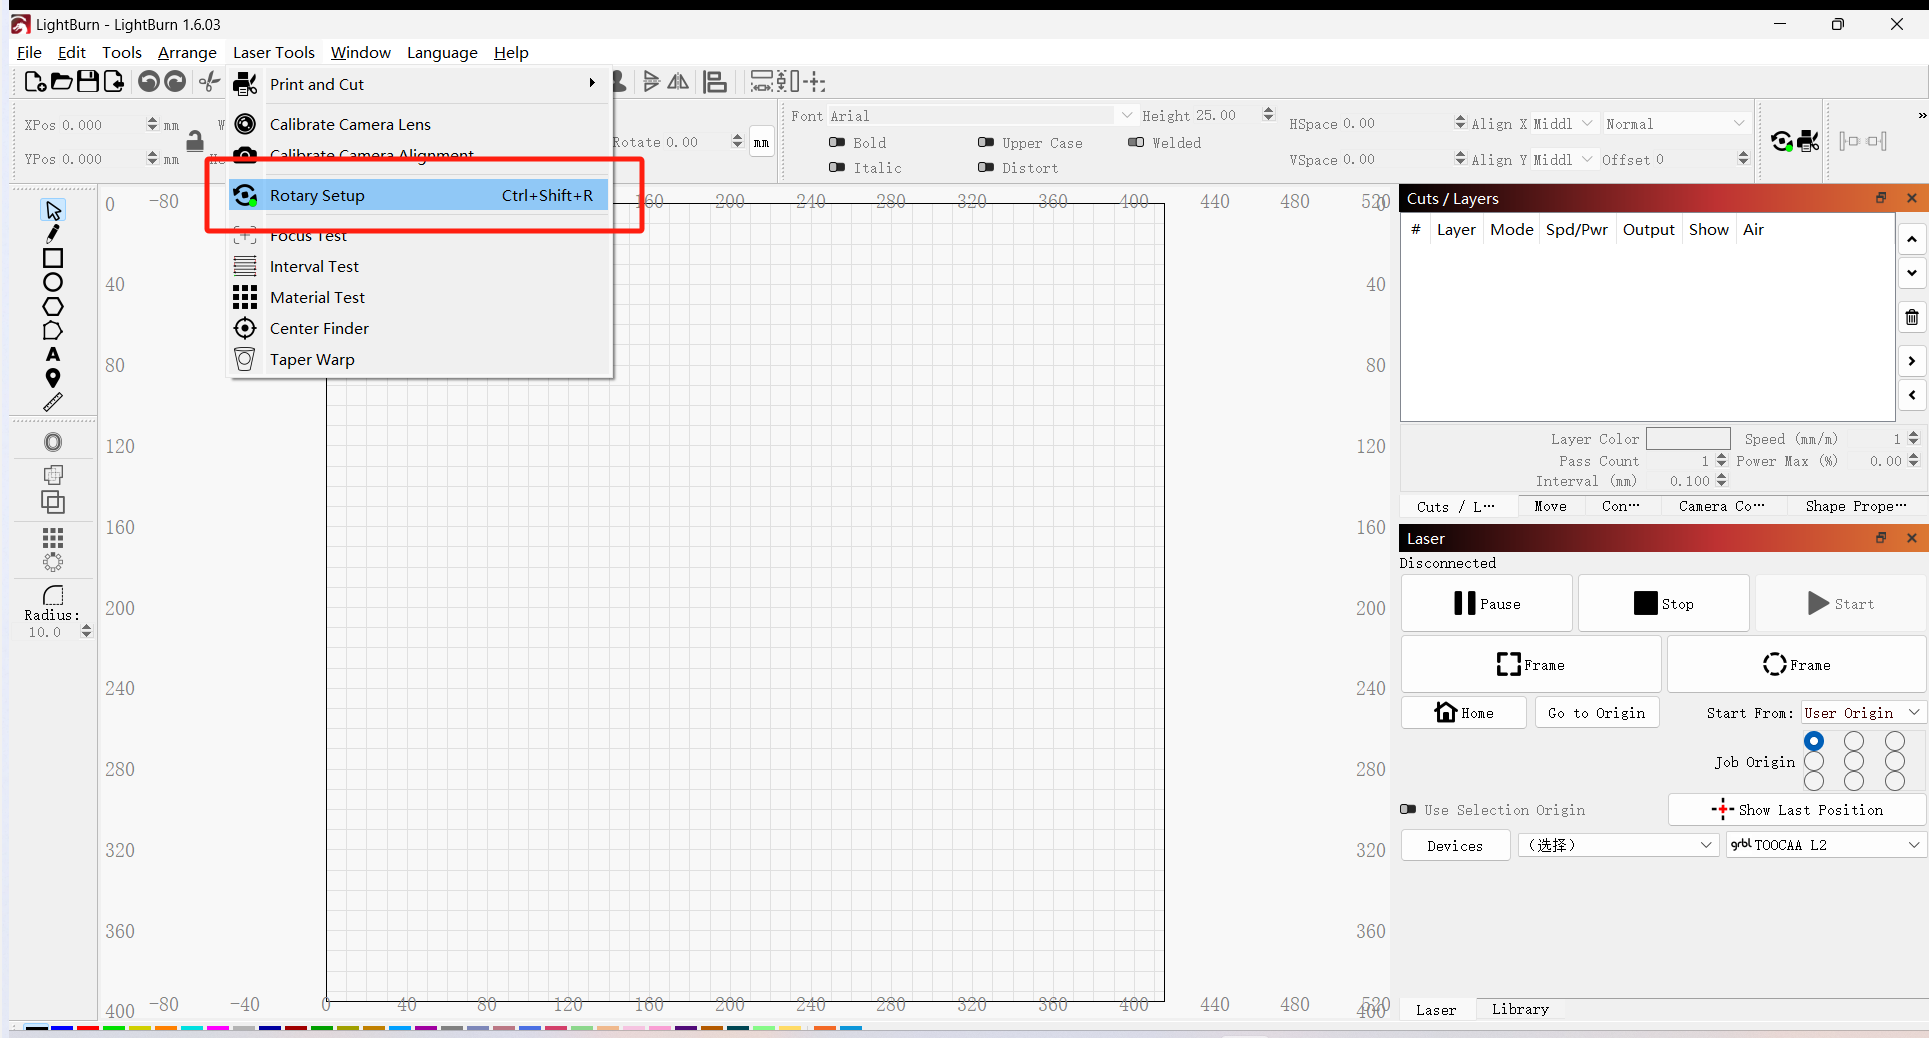Increase the corner Radius stepper

click(86, 627)
